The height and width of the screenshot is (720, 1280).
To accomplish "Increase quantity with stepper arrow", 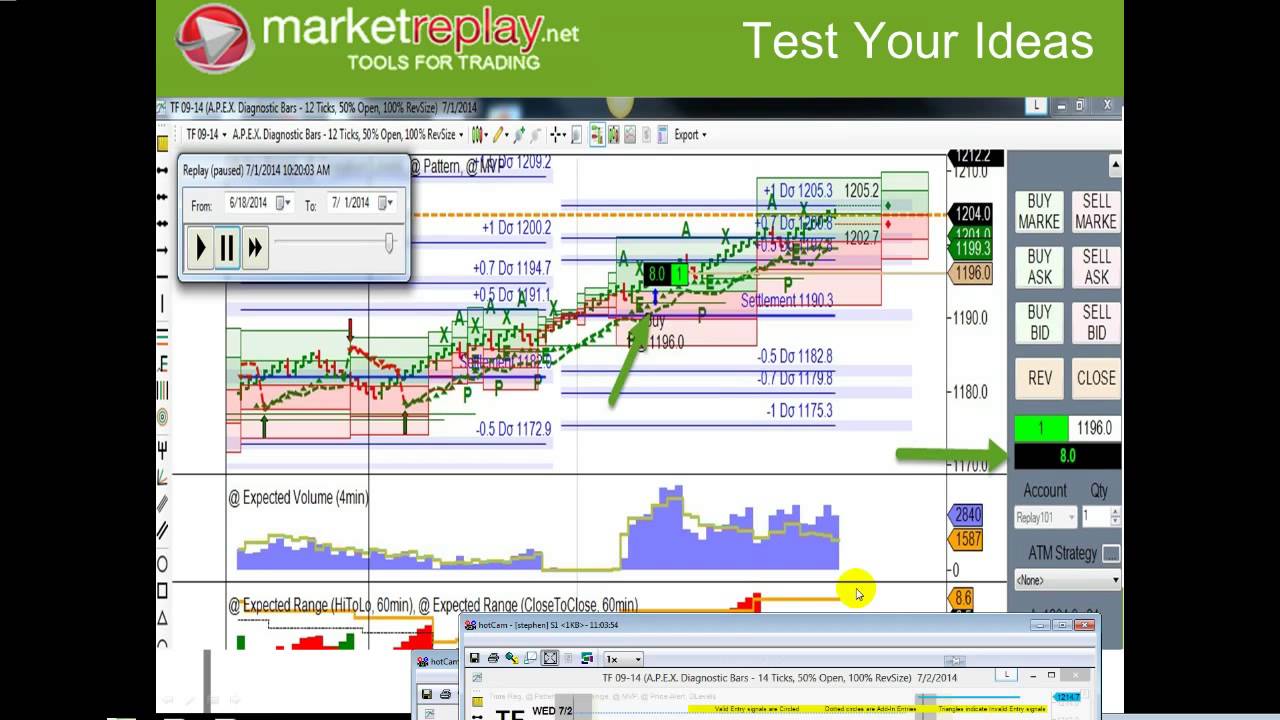I will [1115, 512].
